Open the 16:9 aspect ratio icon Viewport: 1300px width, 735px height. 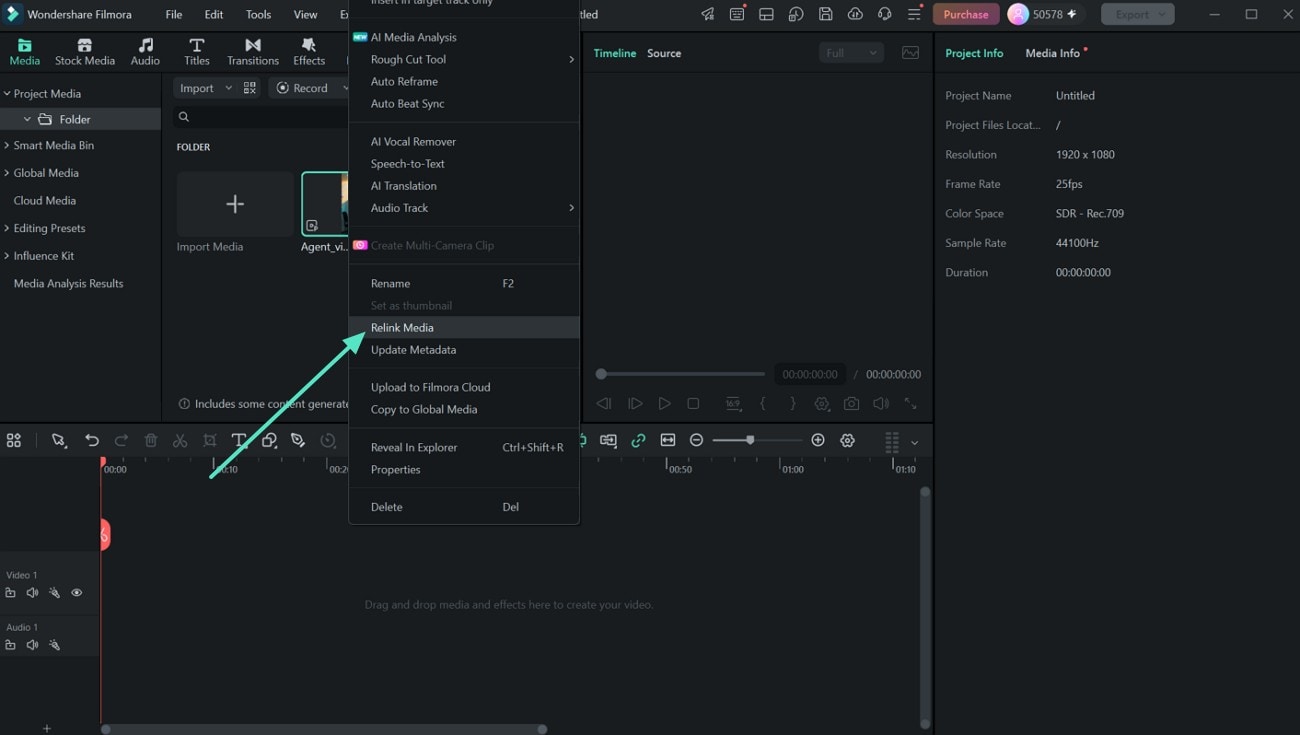tap(733, 404)
